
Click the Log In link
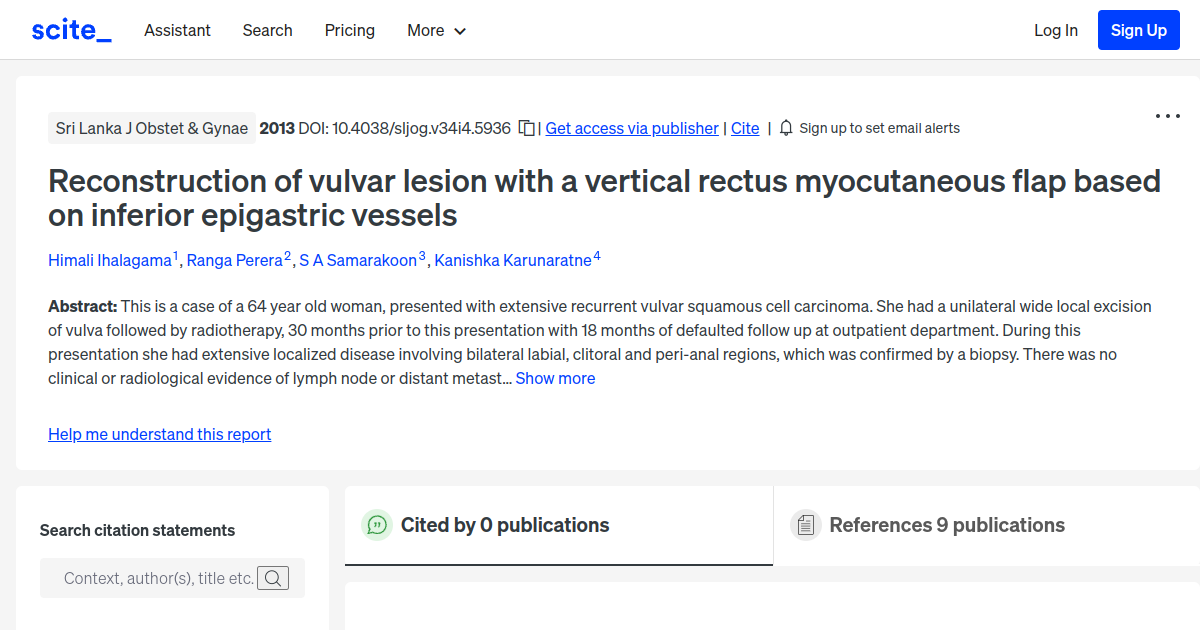[1056, 31]
